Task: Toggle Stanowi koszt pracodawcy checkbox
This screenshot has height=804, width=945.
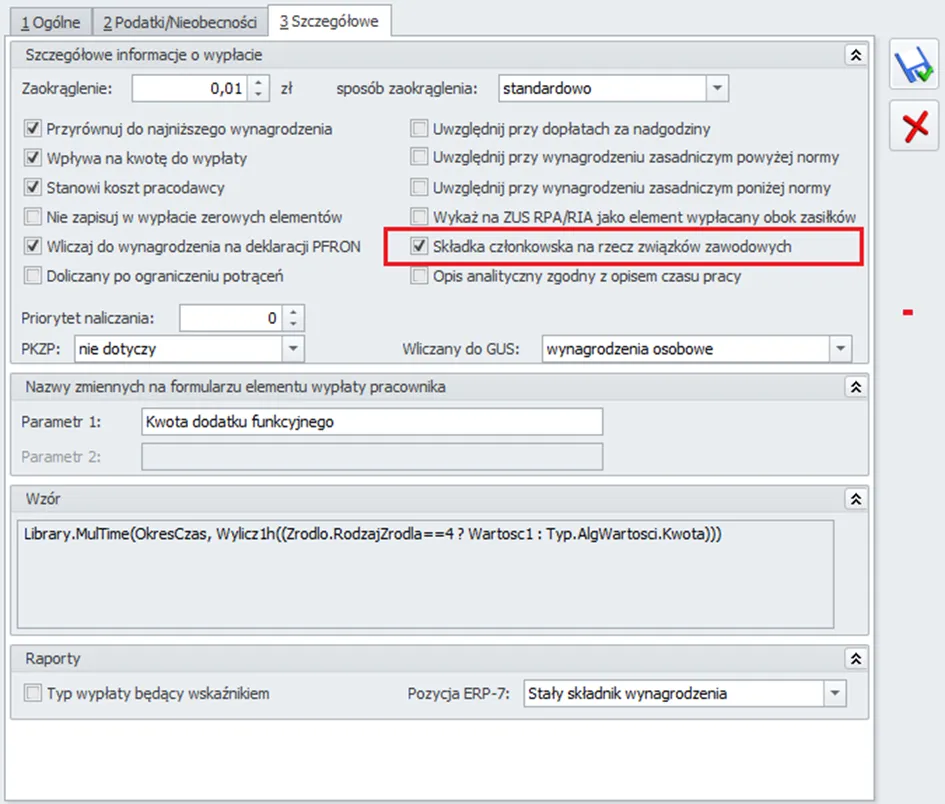Action: coord(33,188)
